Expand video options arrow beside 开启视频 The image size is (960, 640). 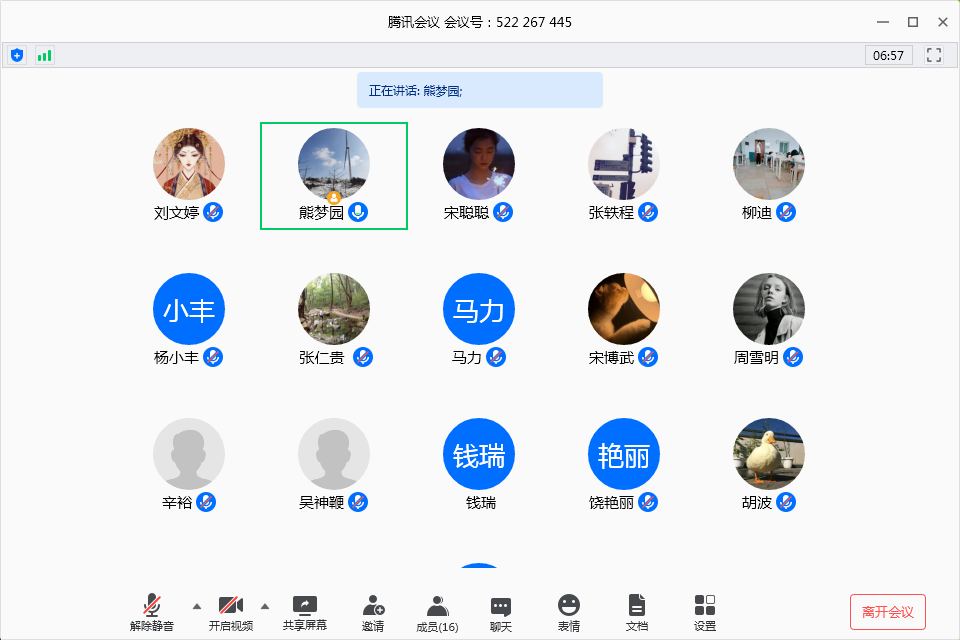[x=265, y=605]
